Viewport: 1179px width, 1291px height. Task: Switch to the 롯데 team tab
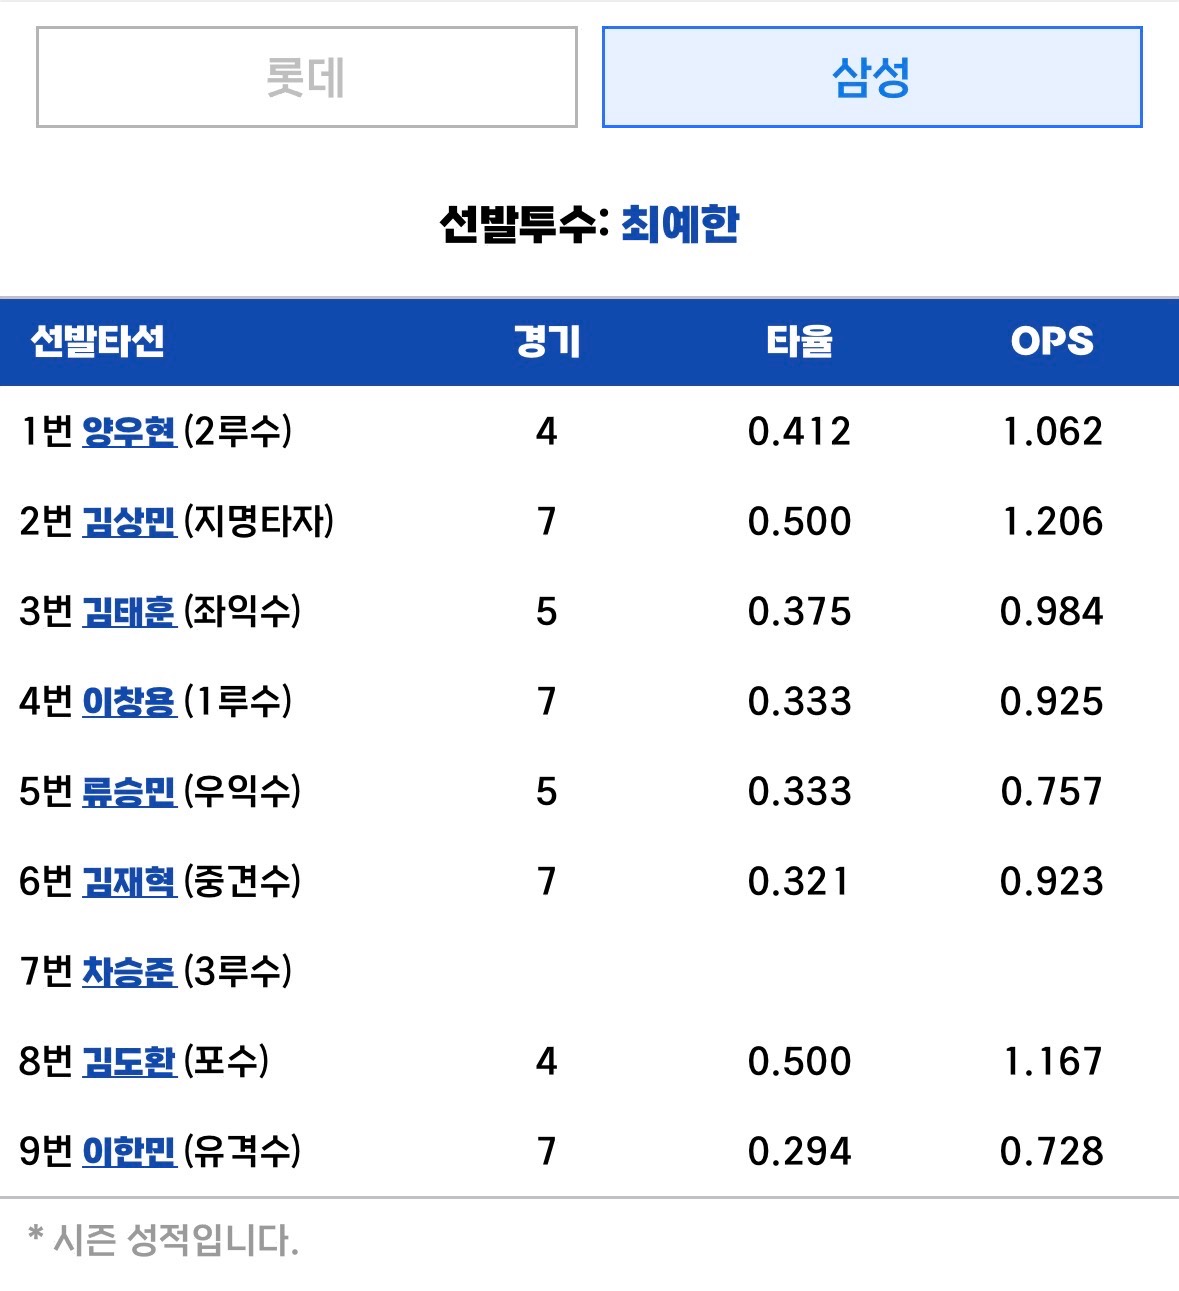pyautogui.click(x=306, y=77)
